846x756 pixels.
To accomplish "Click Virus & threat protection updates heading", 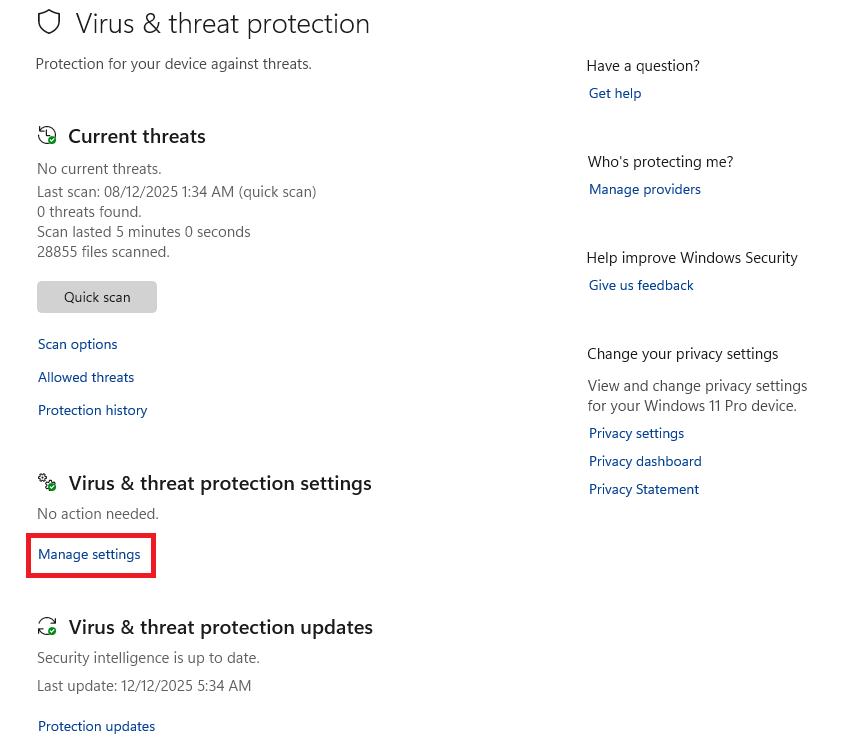I will (220, 627).
